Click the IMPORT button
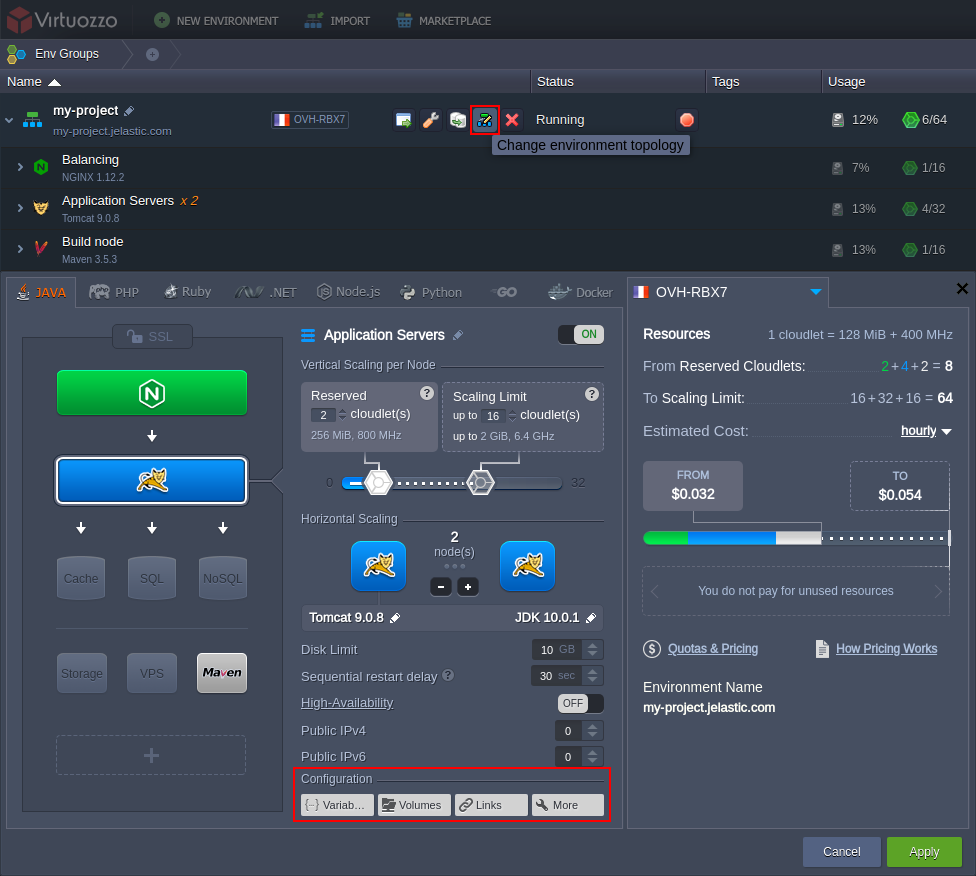 point(337,21)
